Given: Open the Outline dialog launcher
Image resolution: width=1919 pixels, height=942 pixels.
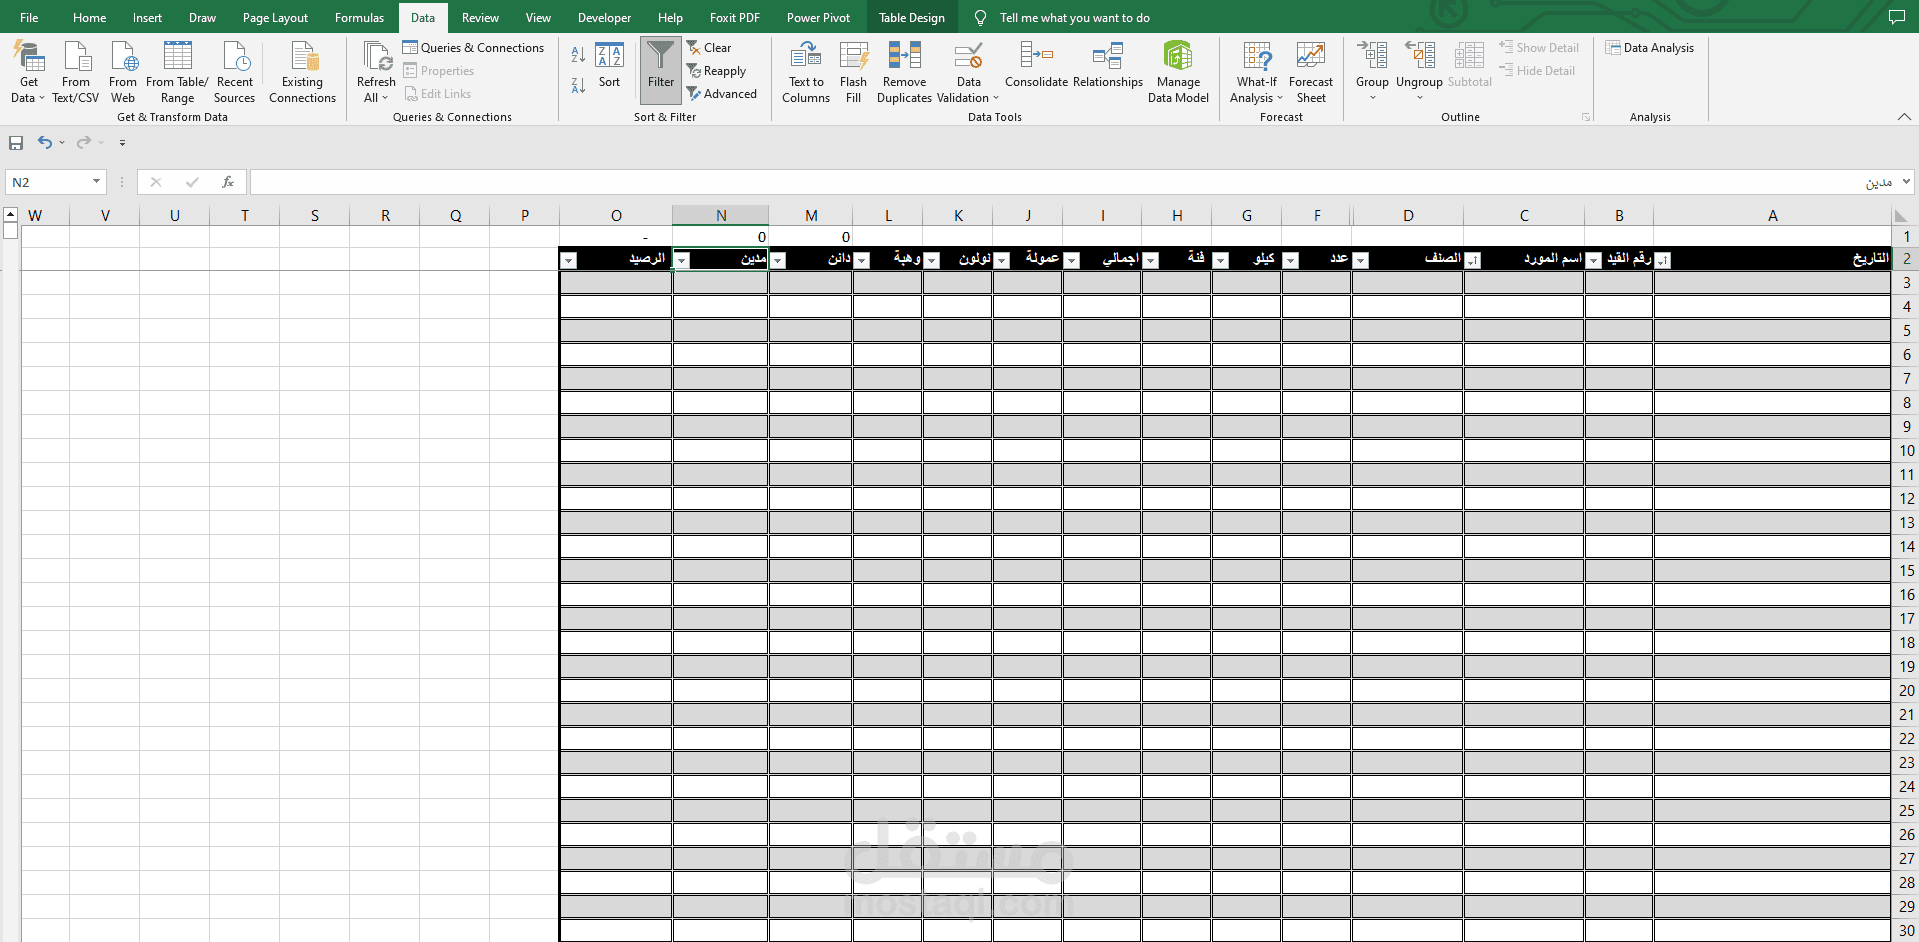Looking at the screenshot, I should (1586, 117).
